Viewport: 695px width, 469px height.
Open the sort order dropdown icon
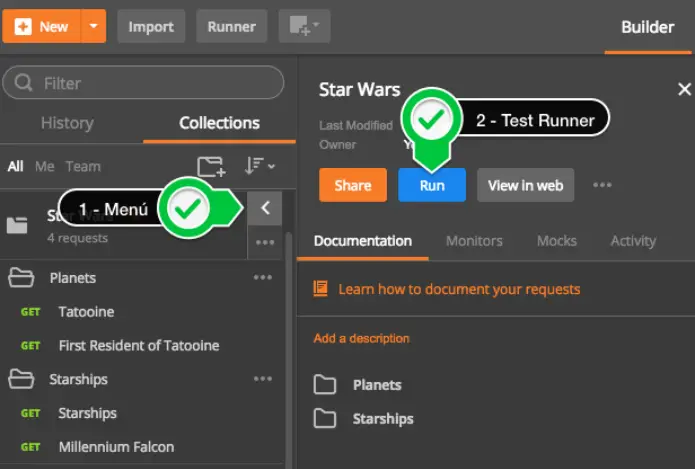(259, 167)
